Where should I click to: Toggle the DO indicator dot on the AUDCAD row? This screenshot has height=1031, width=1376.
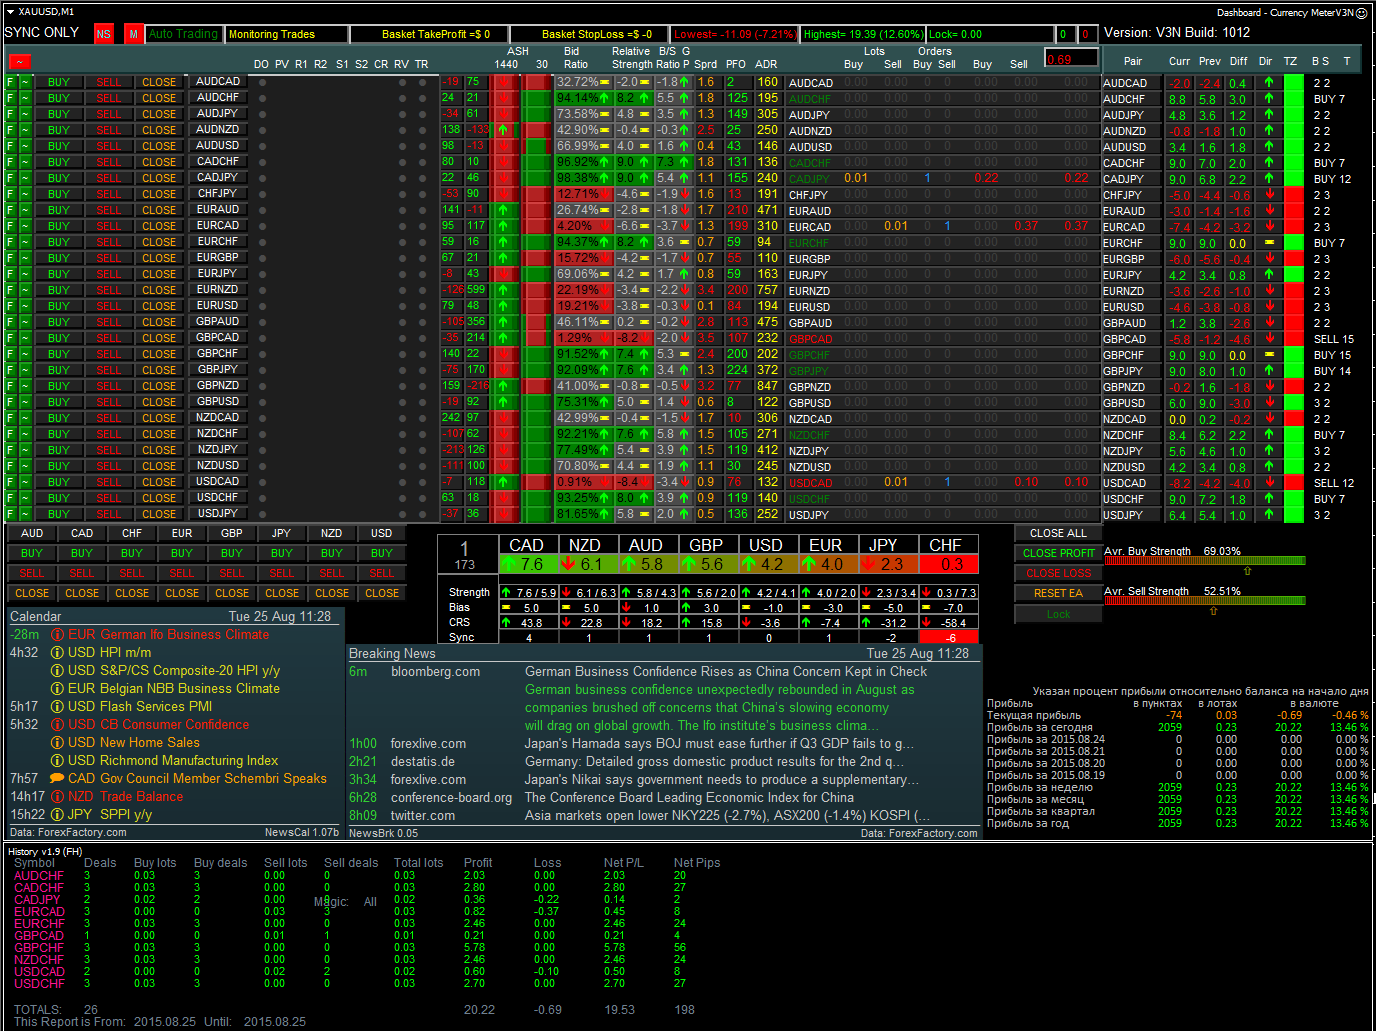click(x=262, y=83)
